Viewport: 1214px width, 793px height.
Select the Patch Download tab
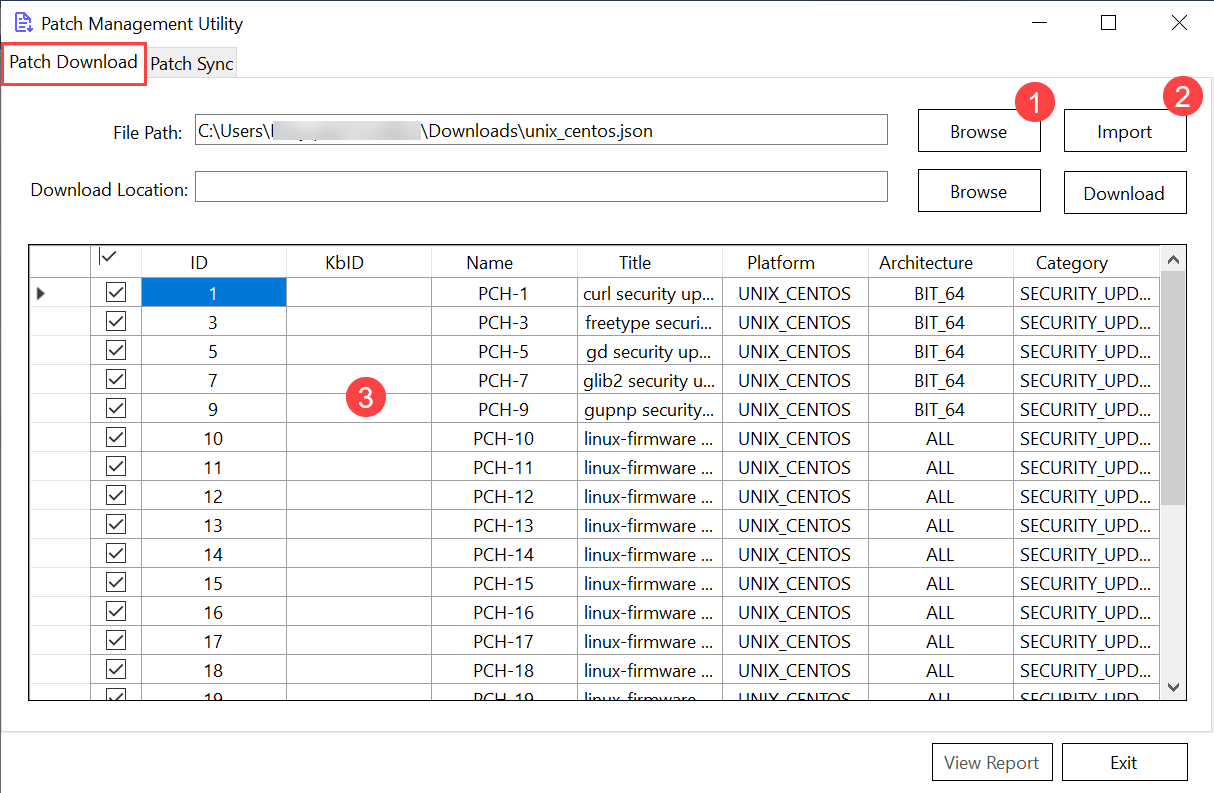pyautogui.click(x=74, y=62)
